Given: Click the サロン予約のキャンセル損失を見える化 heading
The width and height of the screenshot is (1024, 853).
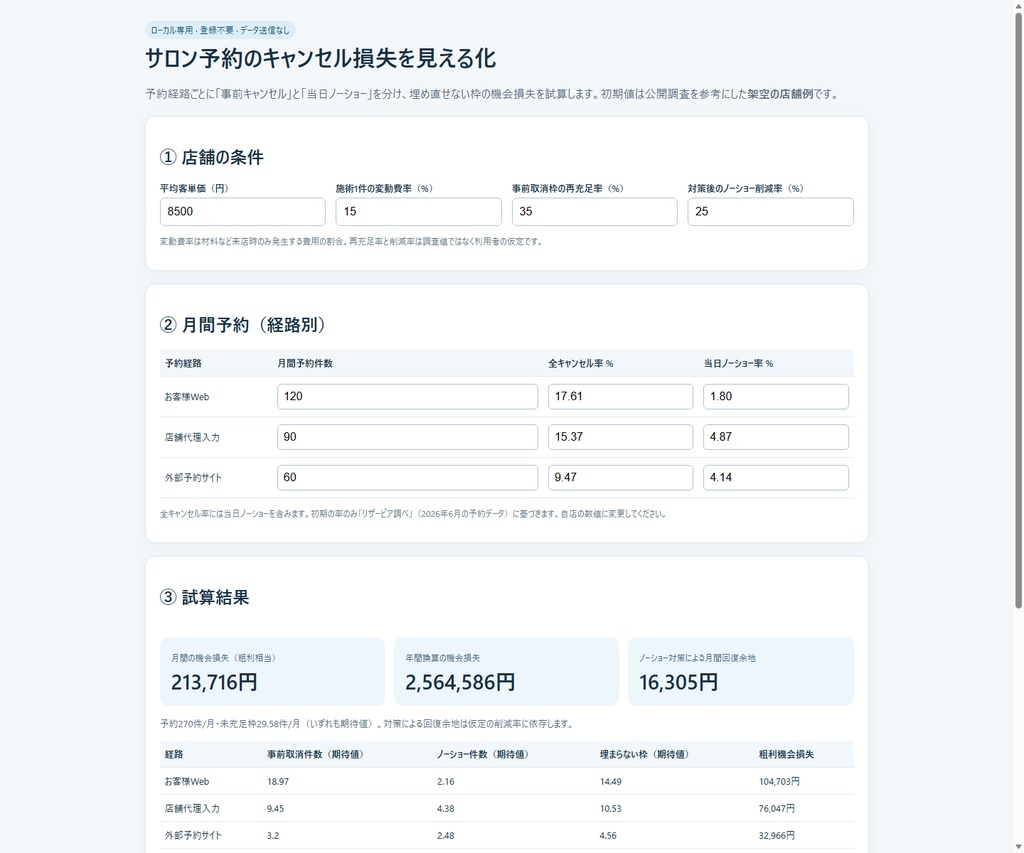Looking at the screenshot, I should click(x=320, y=59).
